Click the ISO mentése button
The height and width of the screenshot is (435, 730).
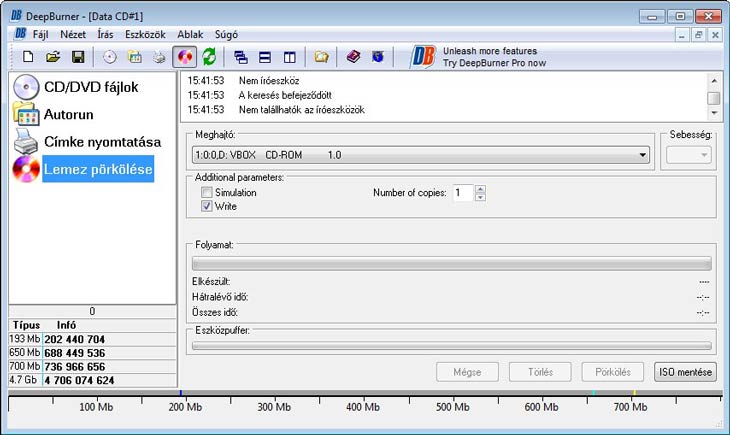[685, 372]
